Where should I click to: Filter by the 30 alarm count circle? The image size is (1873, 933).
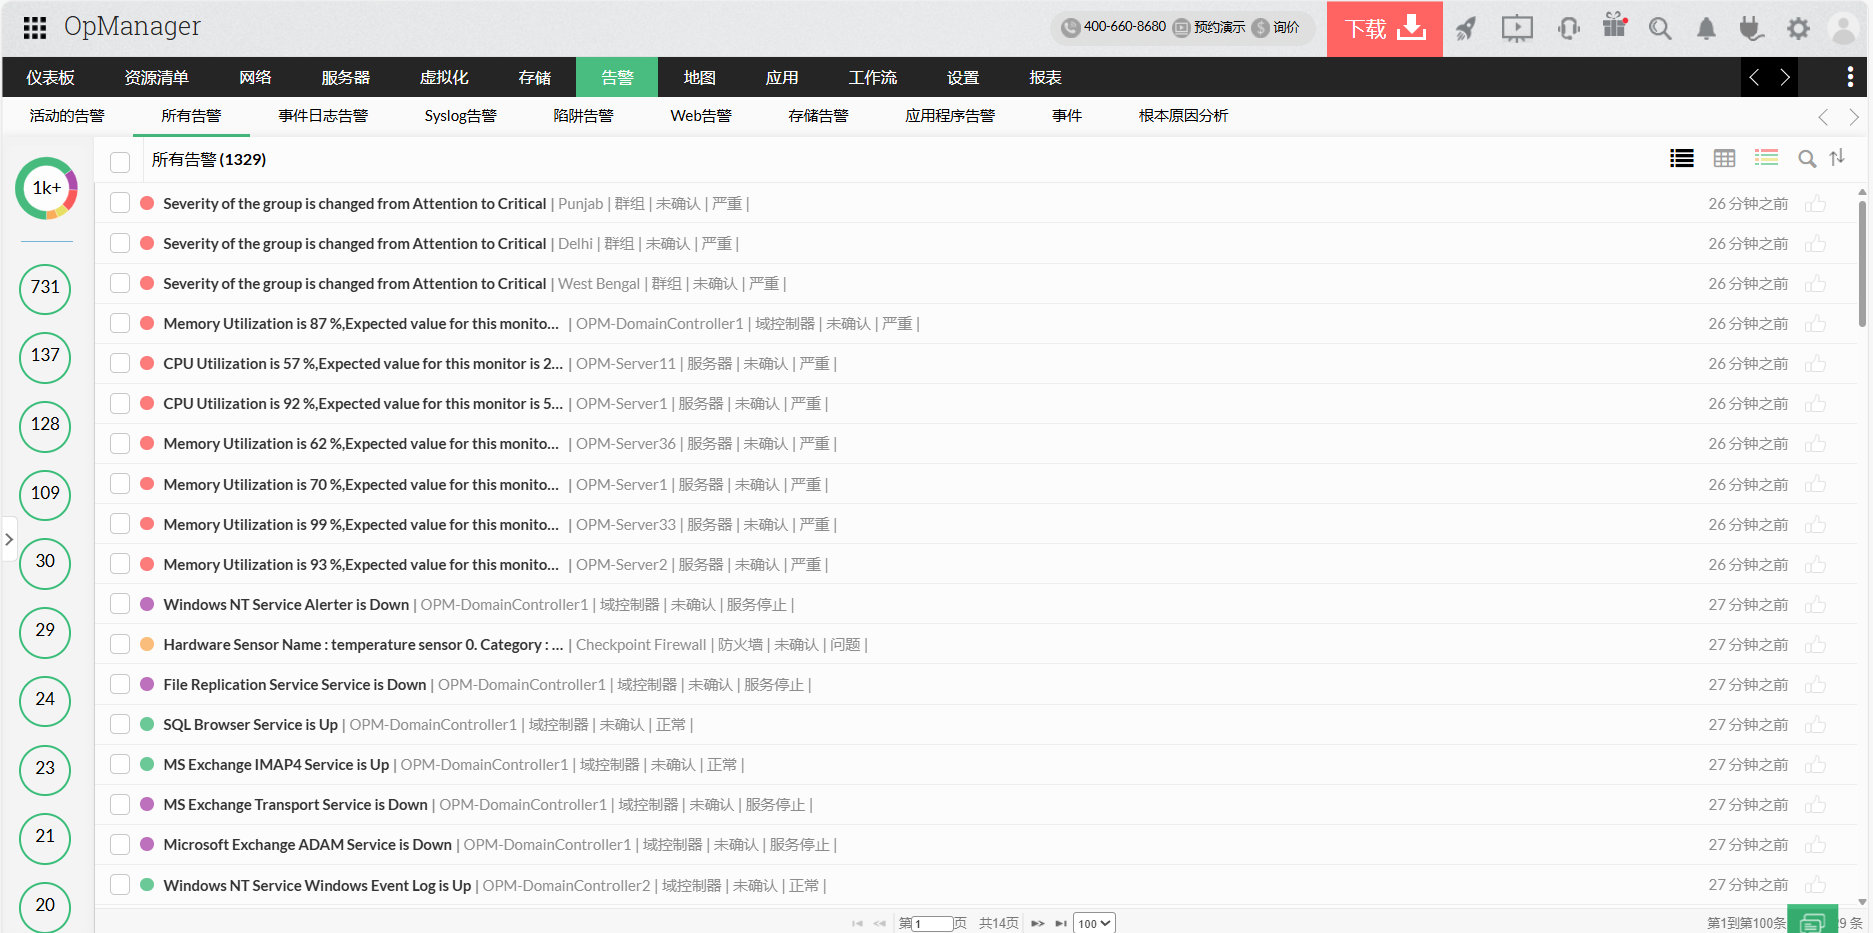(45, 563)
